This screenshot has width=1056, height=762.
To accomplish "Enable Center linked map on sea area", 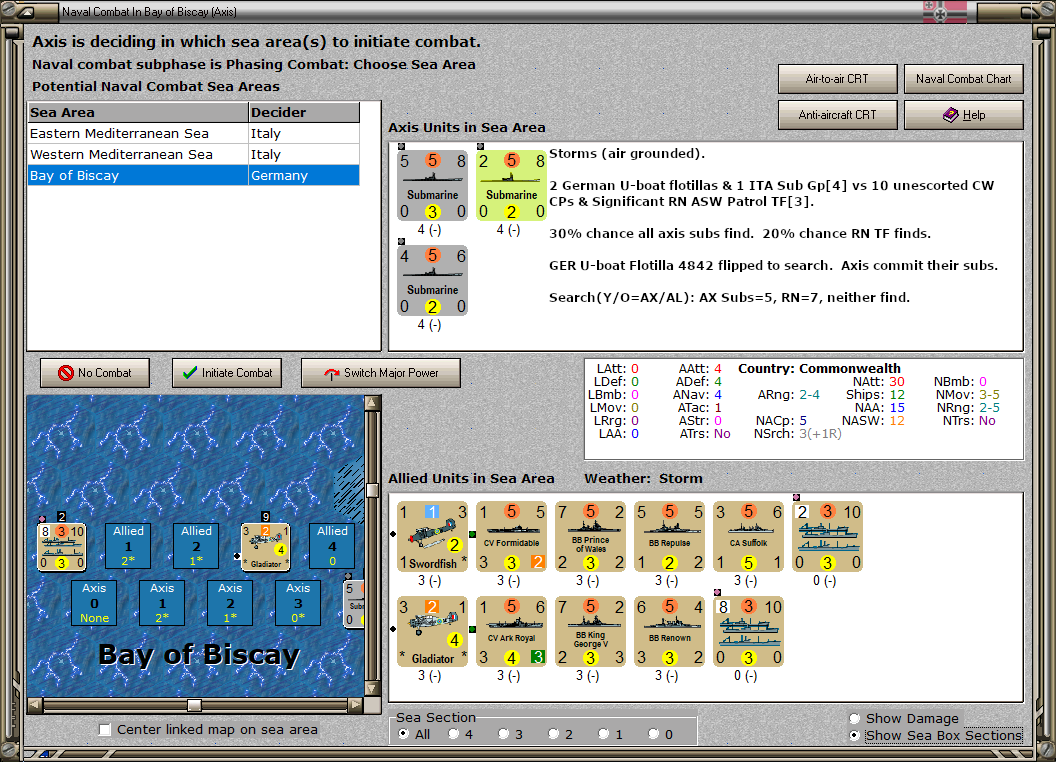I will point(105,730).
